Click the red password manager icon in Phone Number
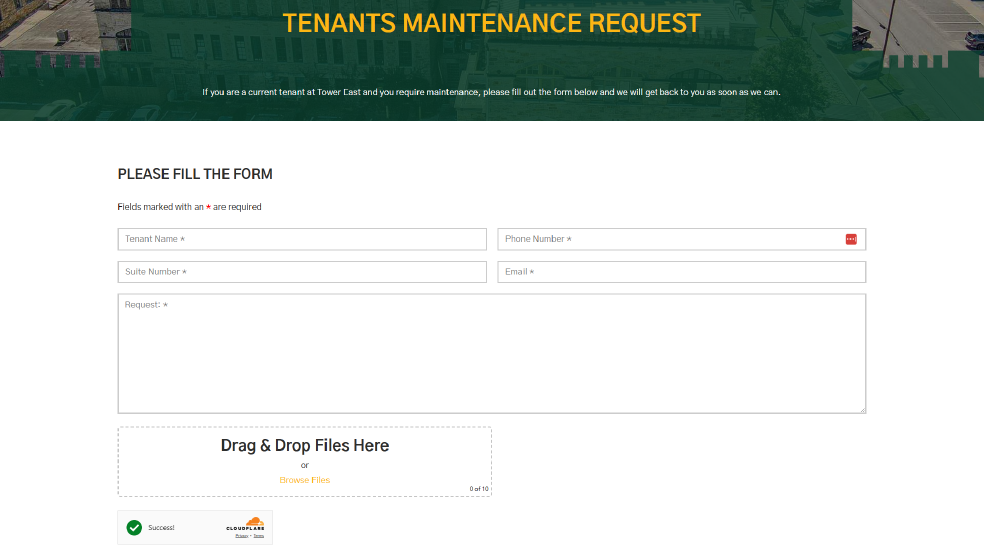Screen dimensions: 984x554 pyautogui.click(x=851, y=239)
